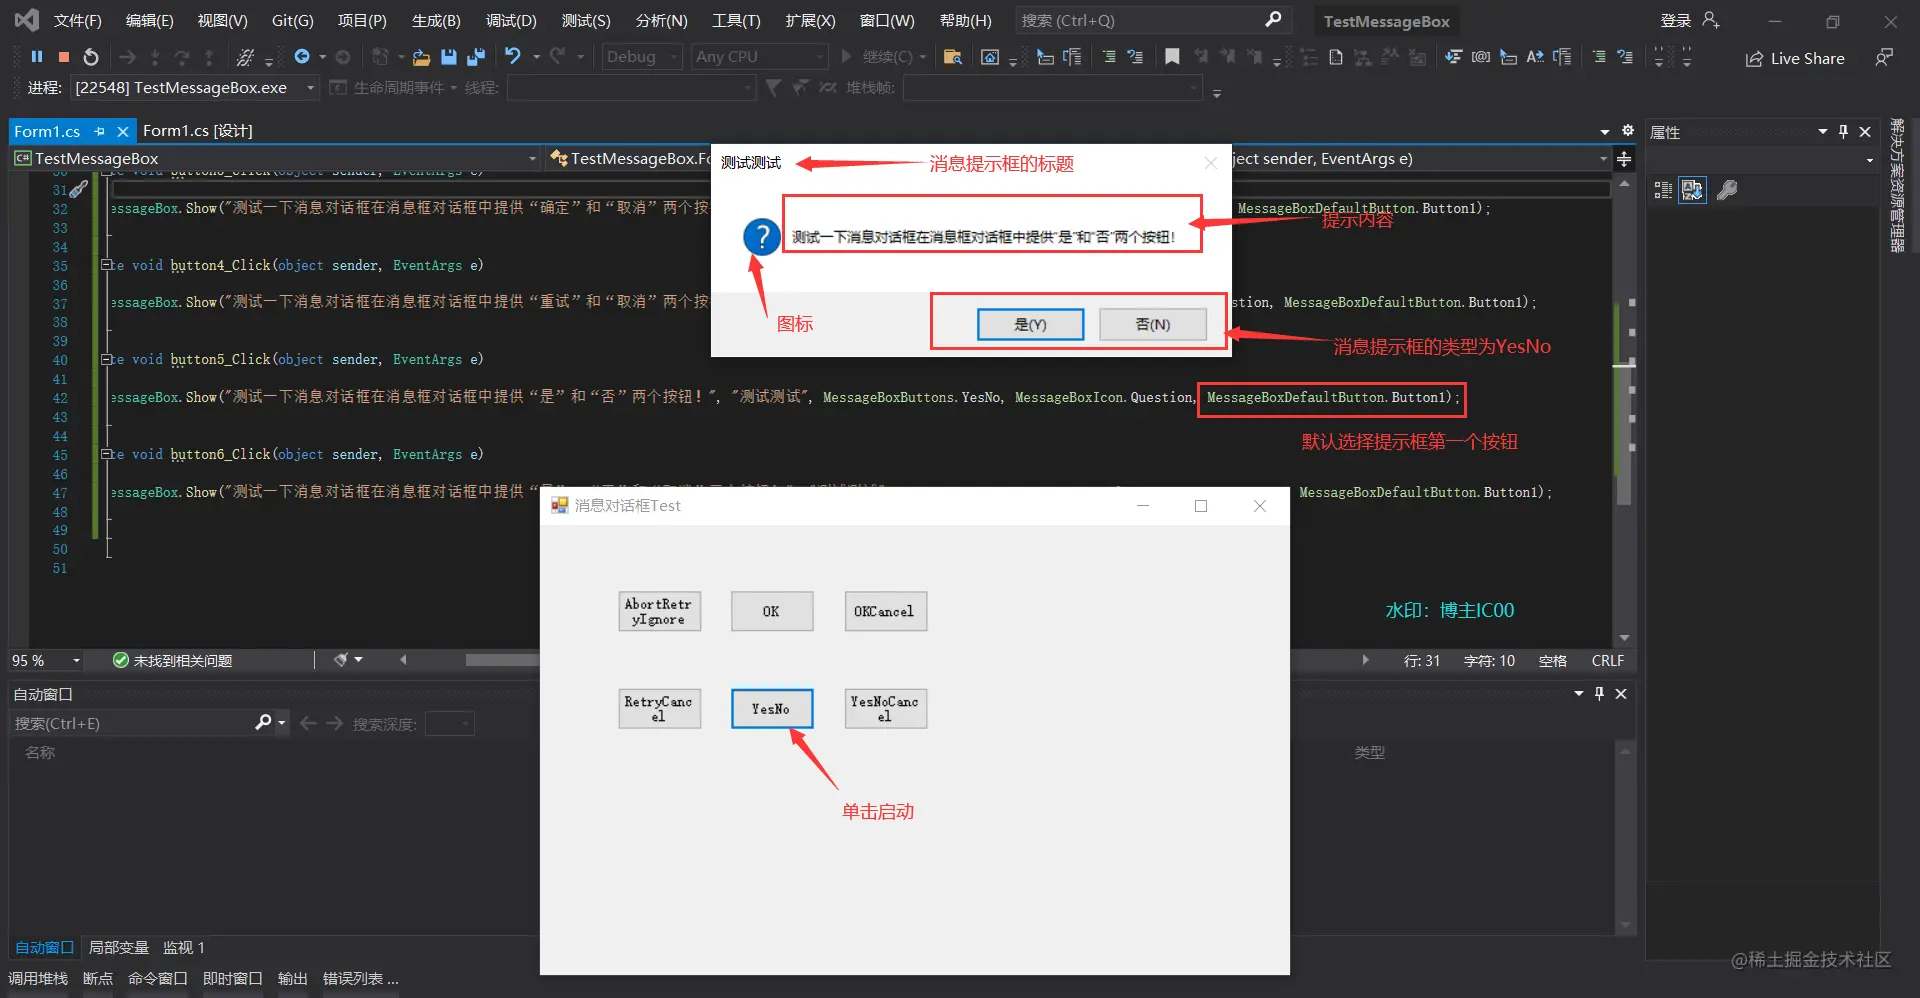
Task: Stop debugging with the red square icon
Action: (64, 57)
